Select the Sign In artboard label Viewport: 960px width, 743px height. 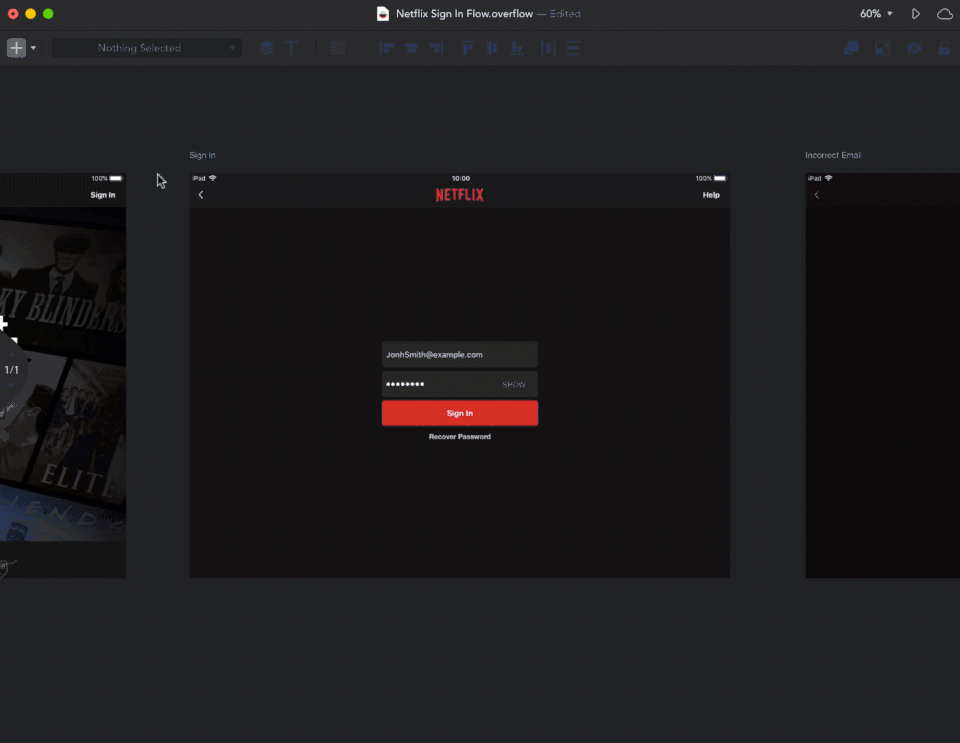[202, 155]
